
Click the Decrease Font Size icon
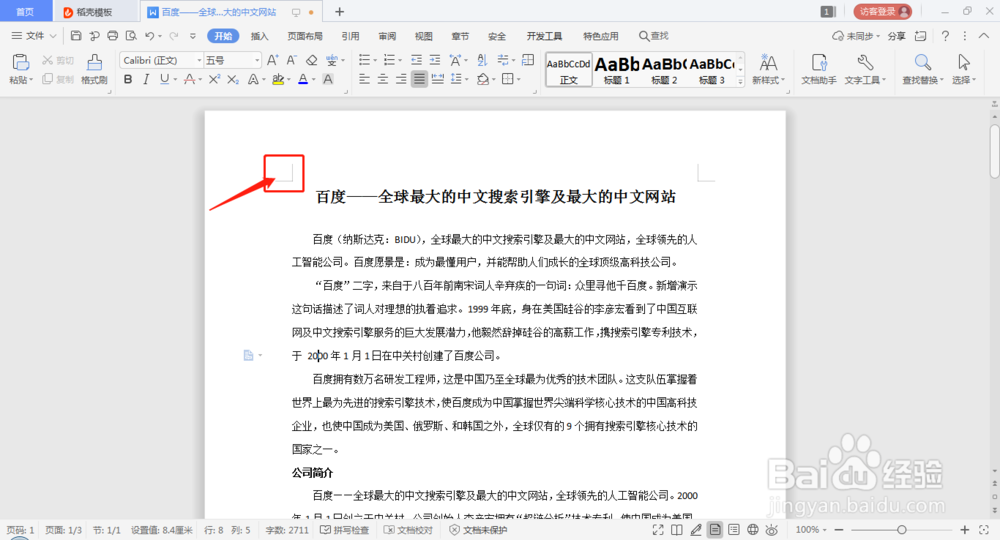point(291,60)
